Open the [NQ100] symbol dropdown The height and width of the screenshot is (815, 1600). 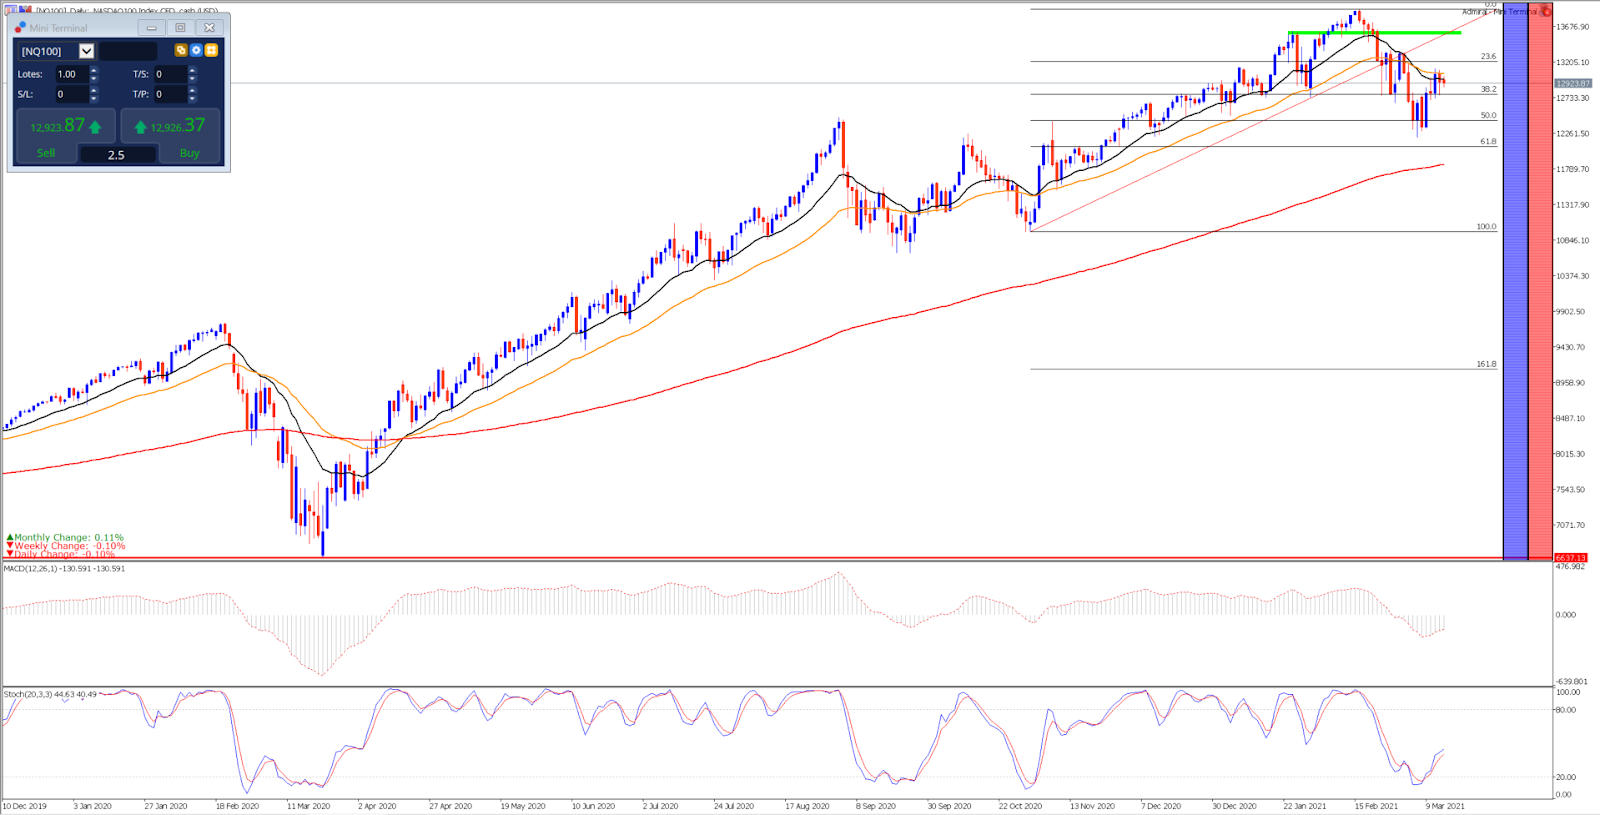tap(86, 51)
